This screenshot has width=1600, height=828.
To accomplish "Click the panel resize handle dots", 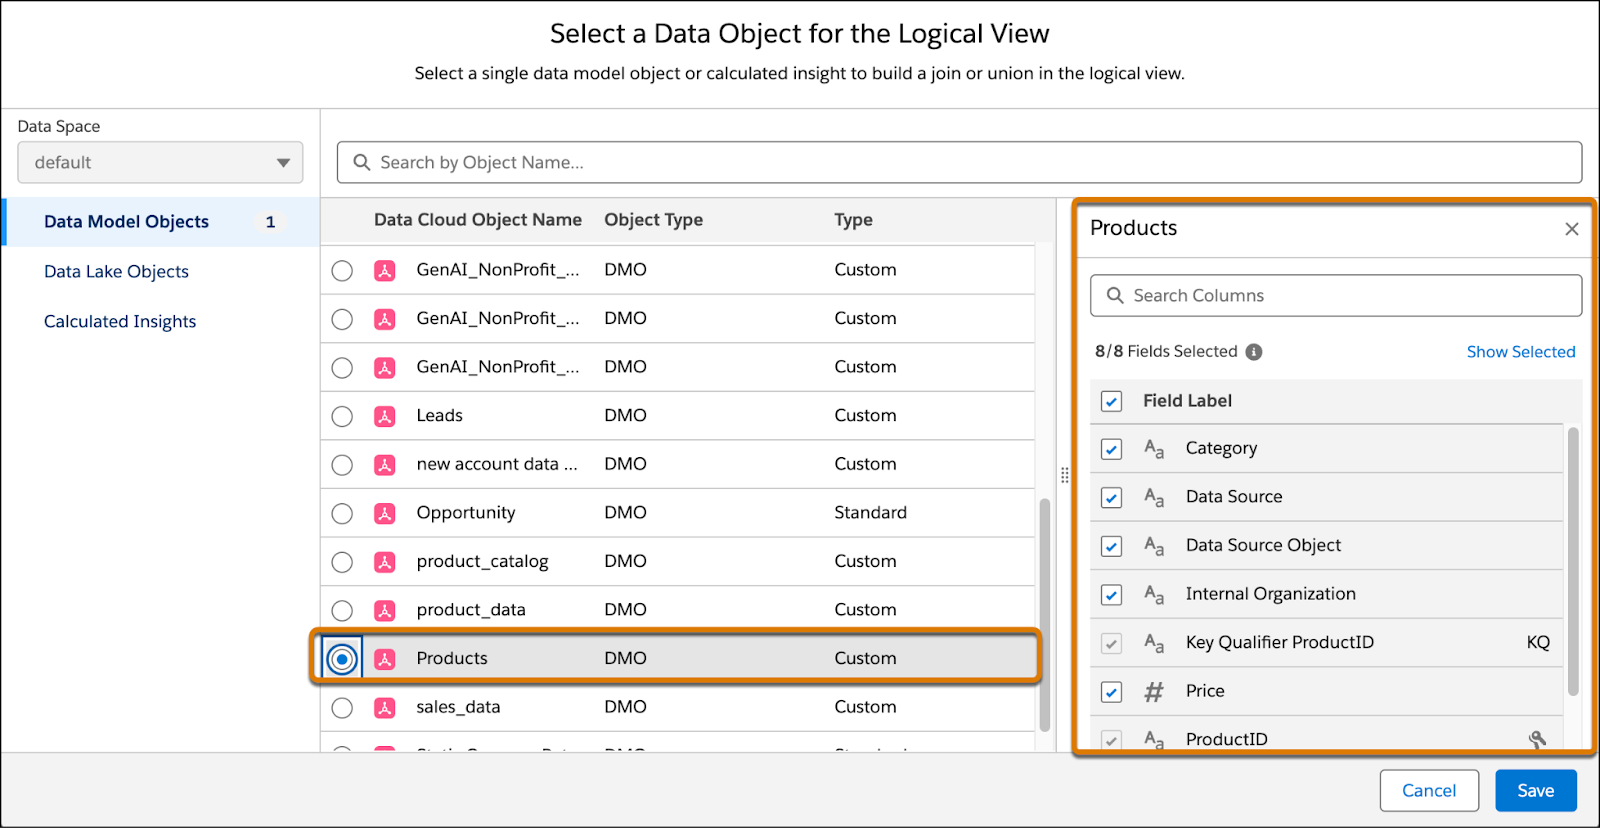I will tap(1065, 475).
